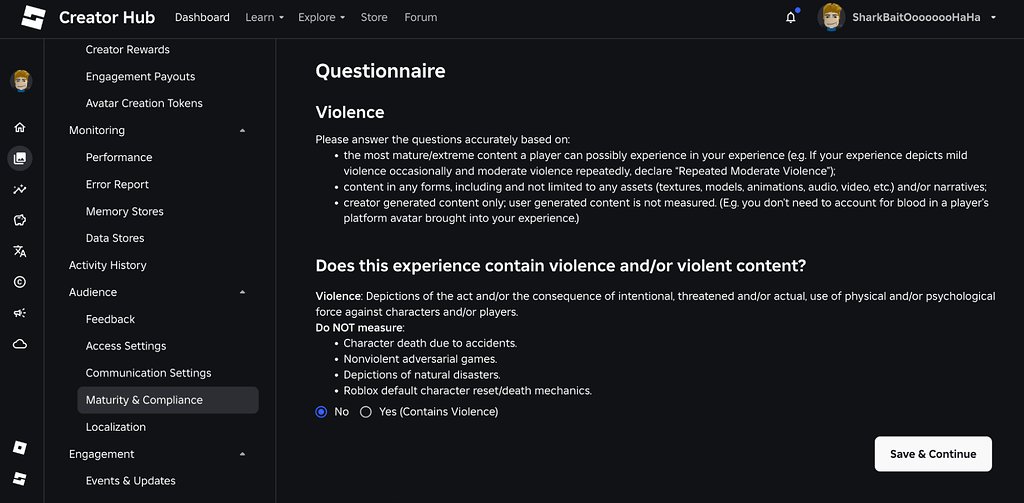The width and height of the screenshot is (1024, 503).
Task: Open Communication Settings in the sidebar
Action: pyautogui.click(x=148, y=373)
